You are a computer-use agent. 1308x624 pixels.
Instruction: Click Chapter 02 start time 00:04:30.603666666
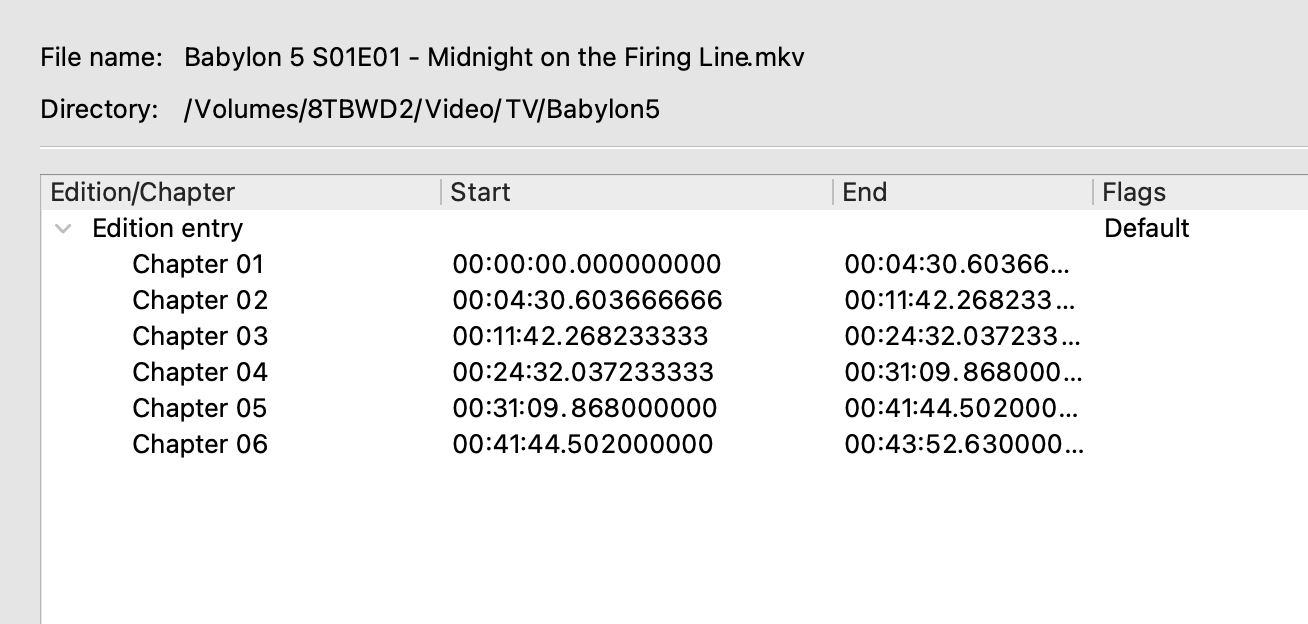(587, 301)
